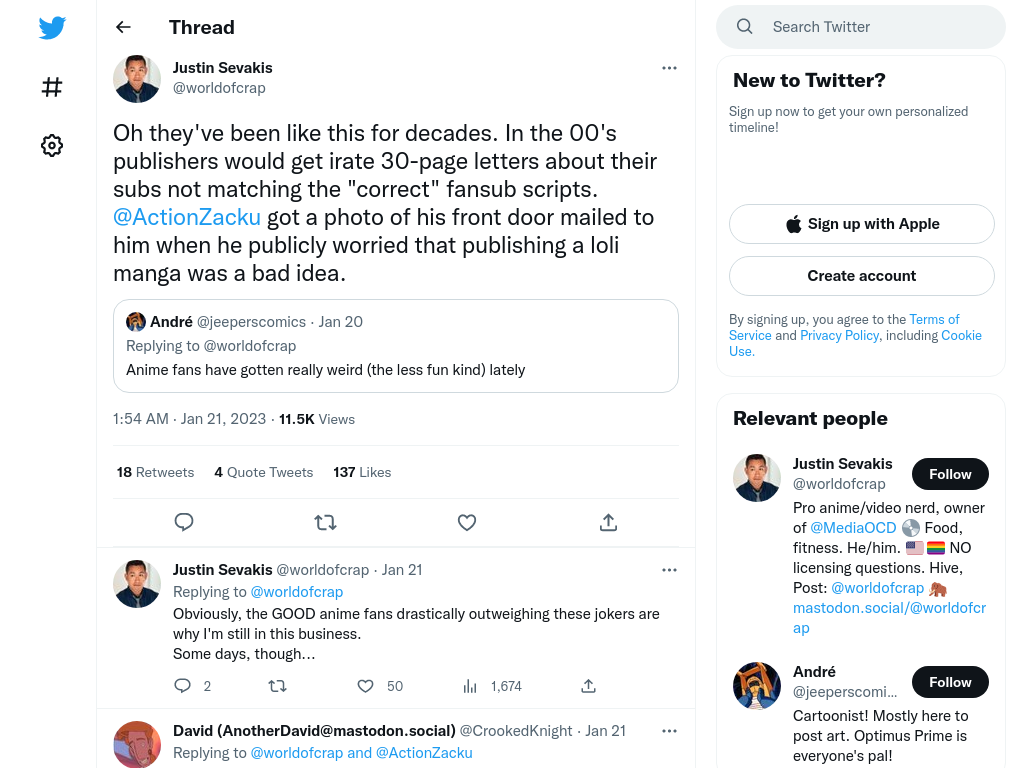Go back using the Thread arrow
This screenshot has width=1024, height=768.
pos(123,27)
